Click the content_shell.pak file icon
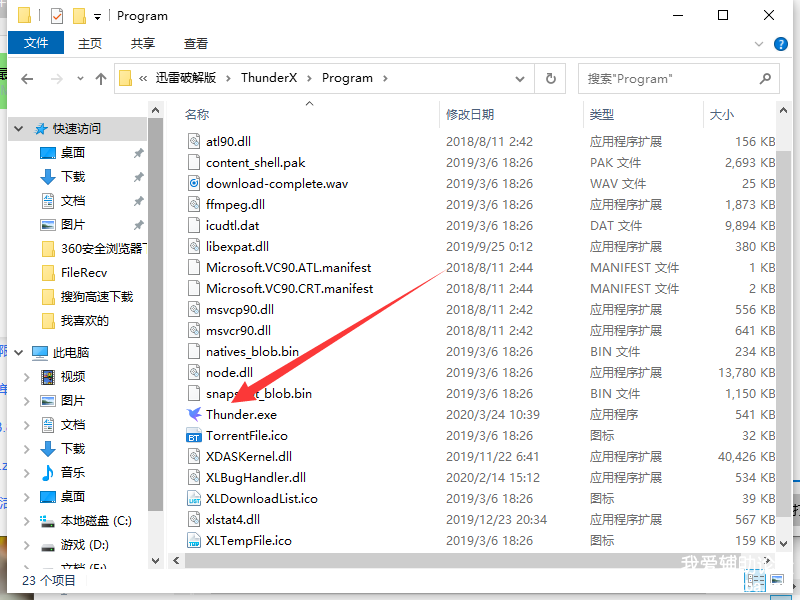The image size is (800, 600). click(x=194, y=163)
